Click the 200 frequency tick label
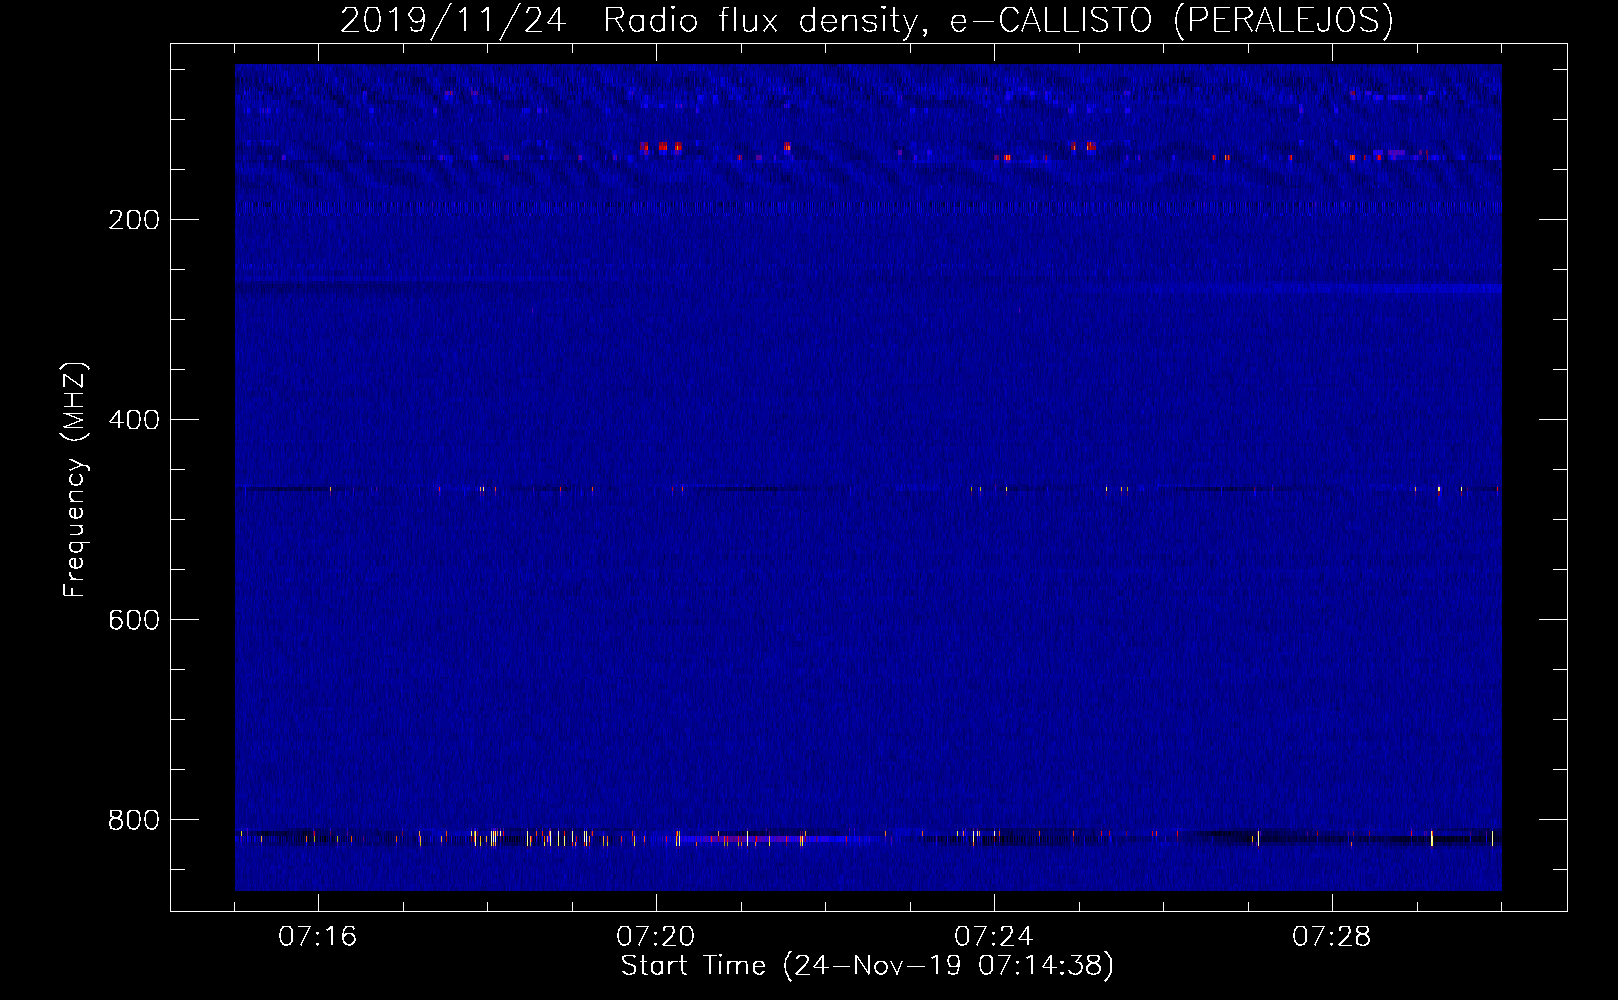Image resolution: width=1618 pixels, height=1000 pixels. [134, 220]
